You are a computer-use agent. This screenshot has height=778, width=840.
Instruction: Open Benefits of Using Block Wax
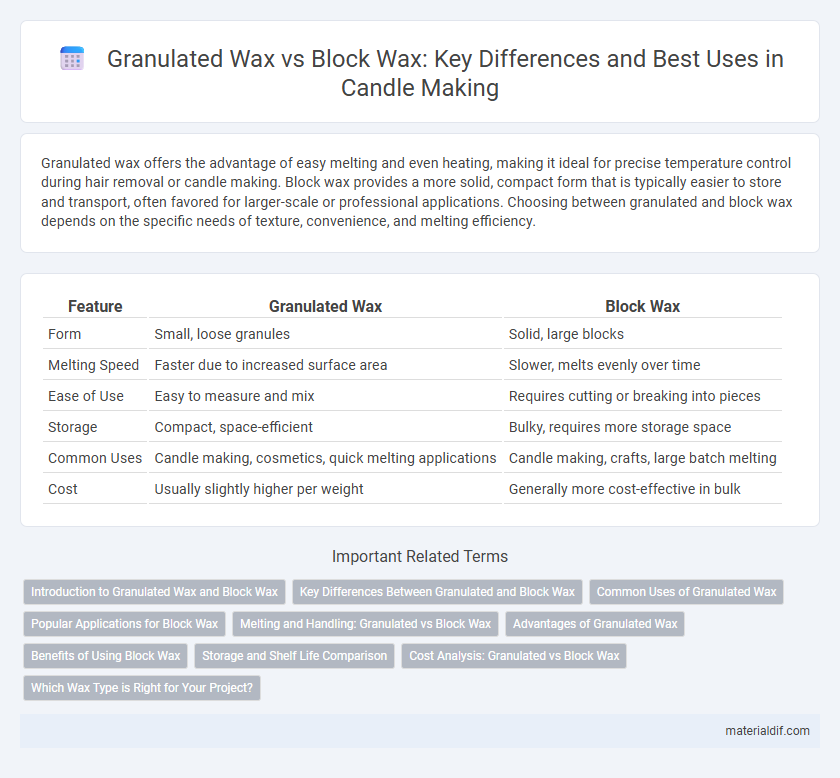(106, 656)
